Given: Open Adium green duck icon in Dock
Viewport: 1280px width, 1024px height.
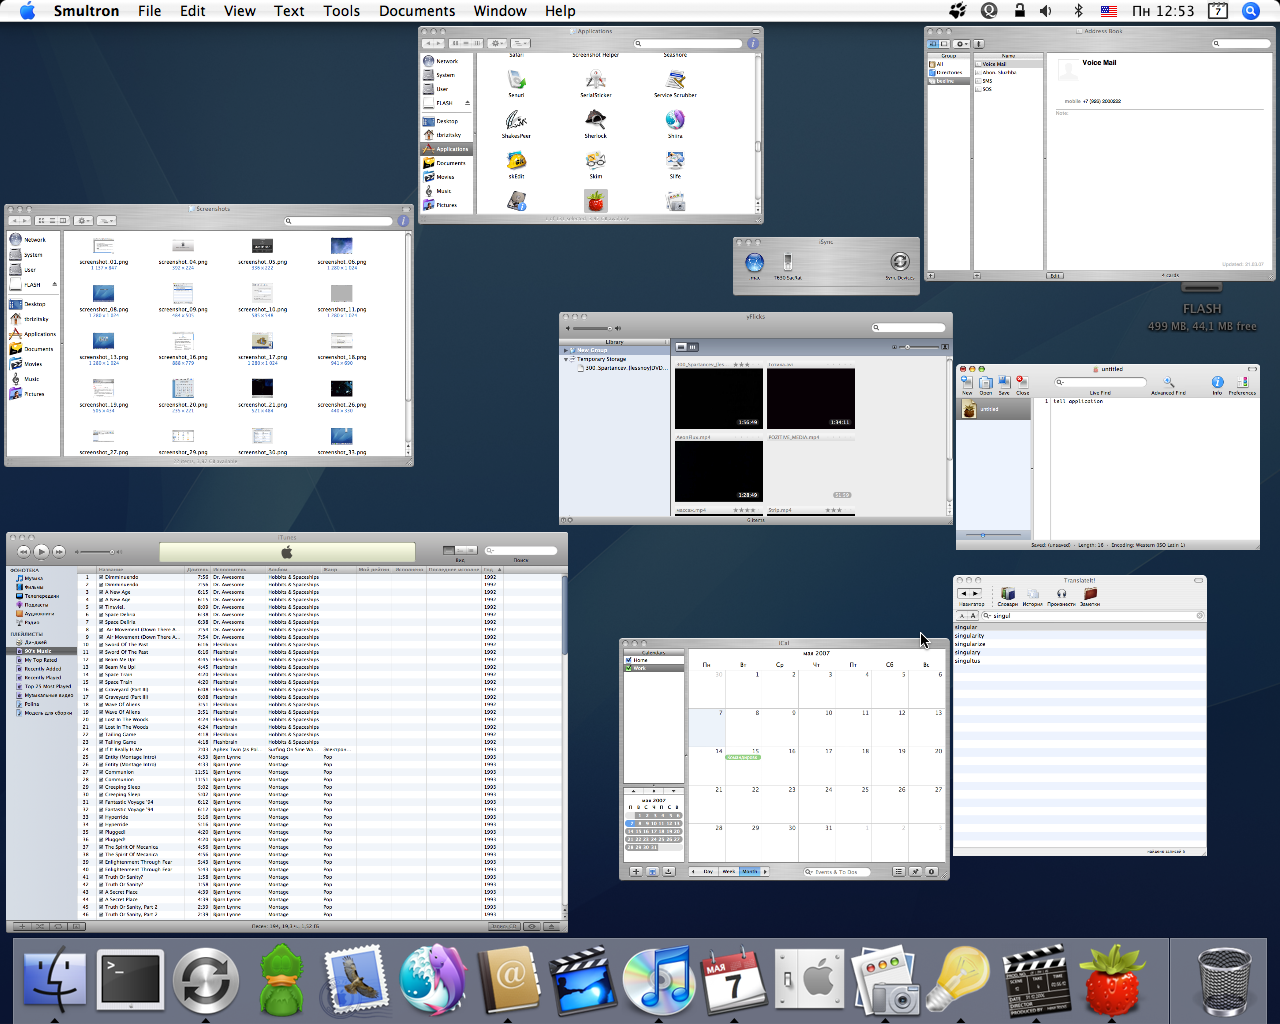Looking at the screenshot, I should click(281, 980).
